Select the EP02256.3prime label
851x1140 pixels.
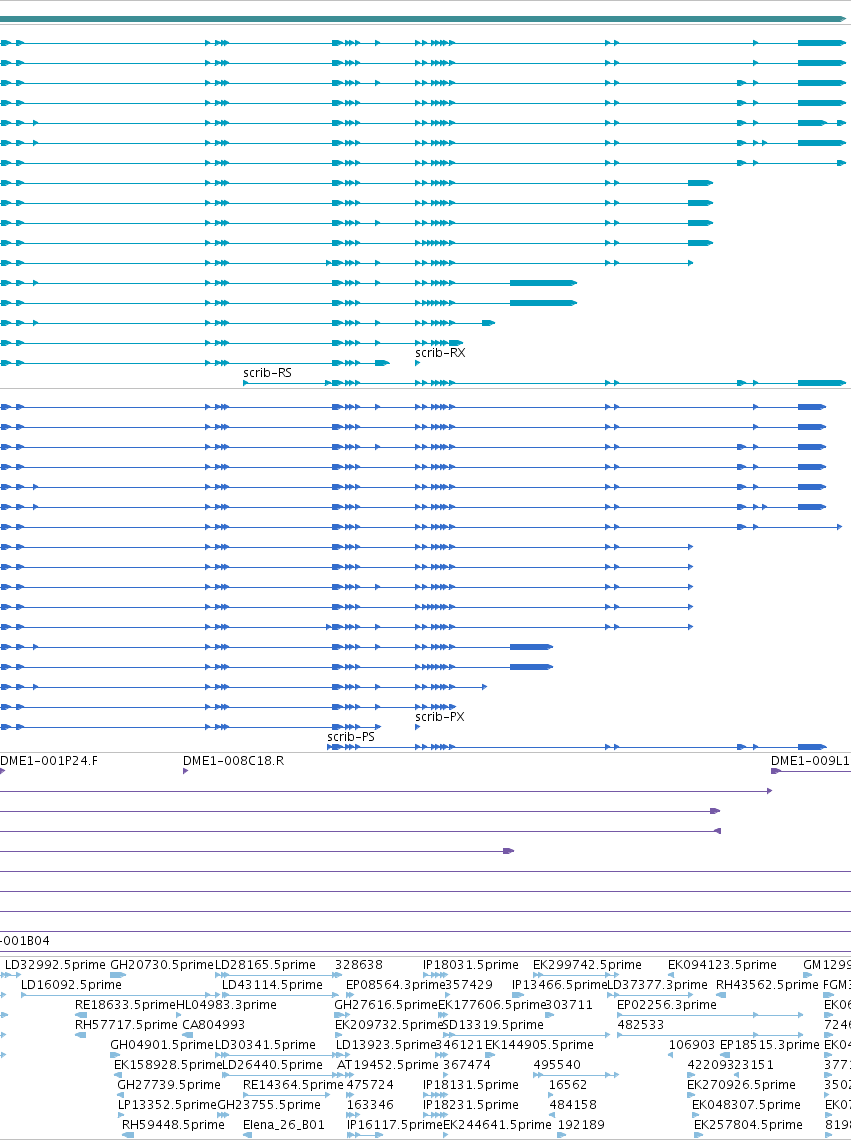(667, 1005)
